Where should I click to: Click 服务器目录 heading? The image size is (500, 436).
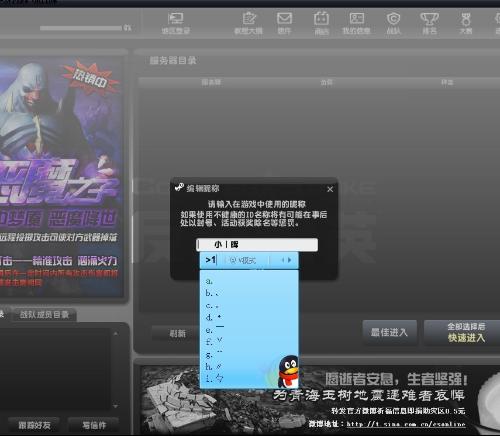[173, 60]
